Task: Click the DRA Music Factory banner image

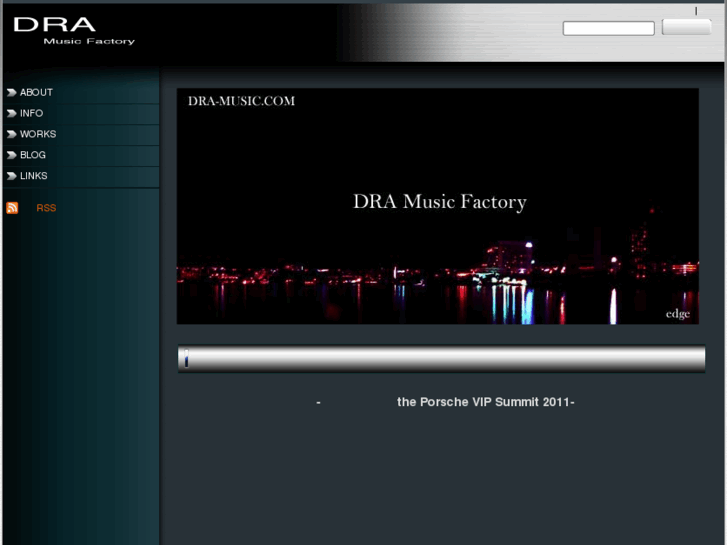Action: click(438, 206)
